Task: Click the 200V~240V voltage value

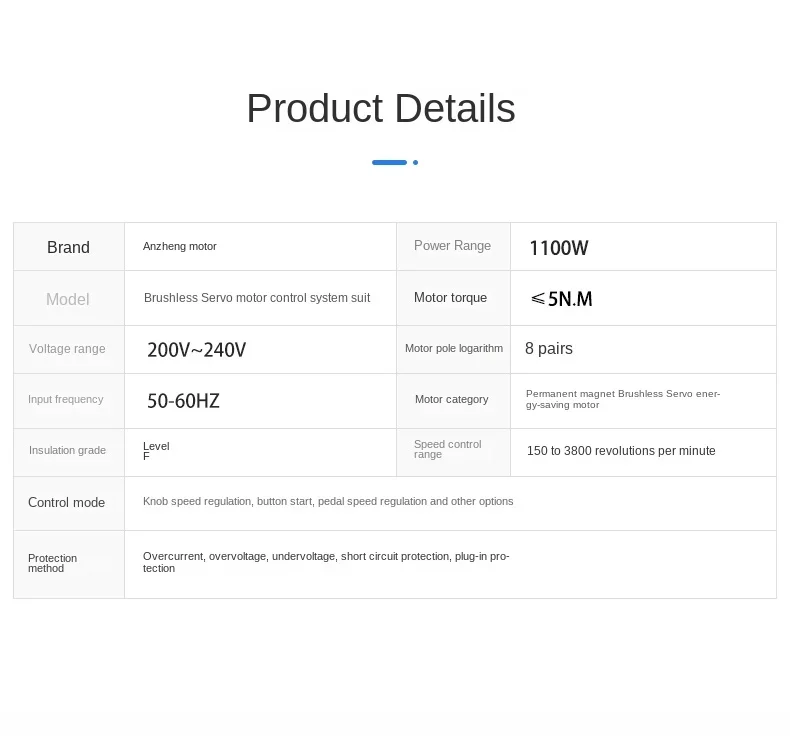Action: click(196, 350)
